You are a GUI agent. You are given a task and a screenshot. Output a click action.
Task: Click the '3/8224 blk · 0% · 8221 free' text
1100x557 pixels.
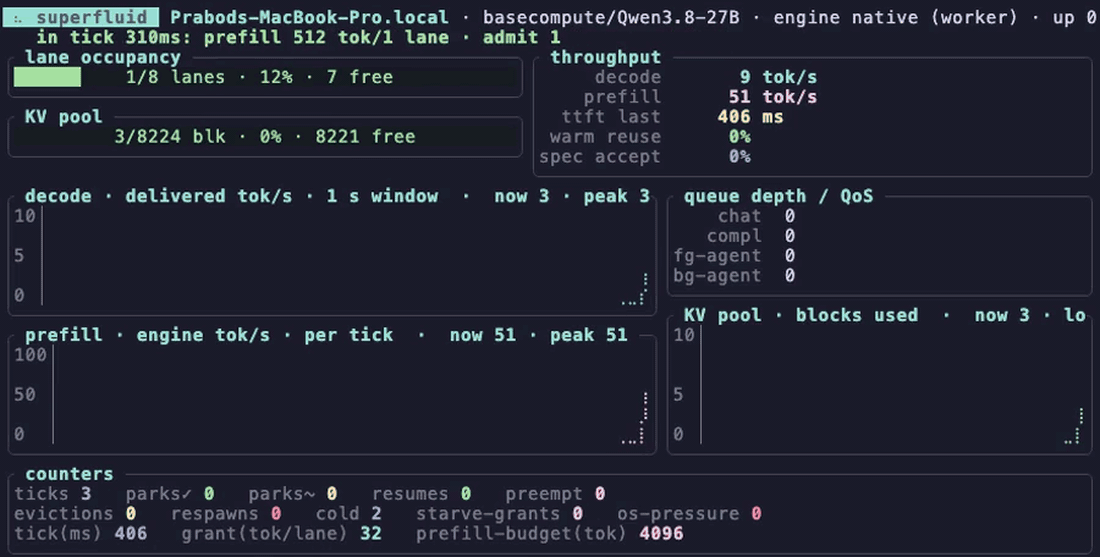[x=264, y=136]
